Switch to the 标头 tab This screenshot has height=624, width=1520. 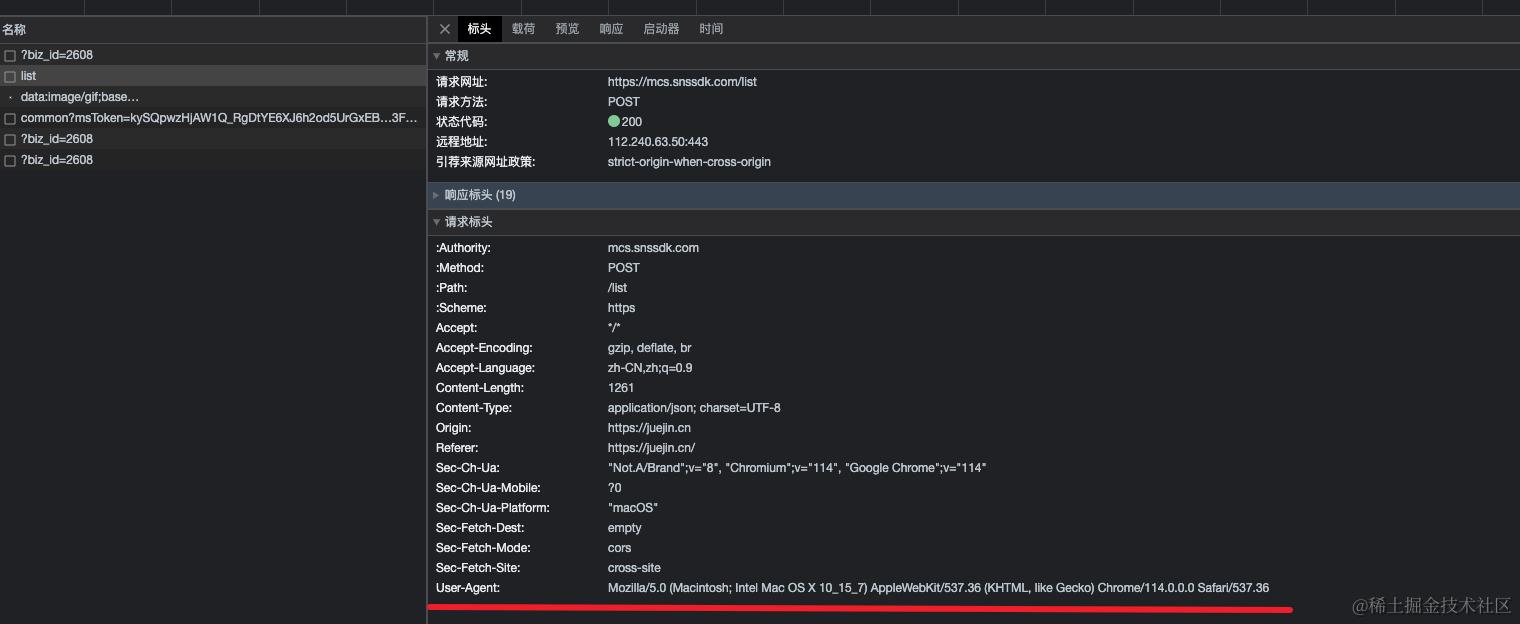(479, 29)
